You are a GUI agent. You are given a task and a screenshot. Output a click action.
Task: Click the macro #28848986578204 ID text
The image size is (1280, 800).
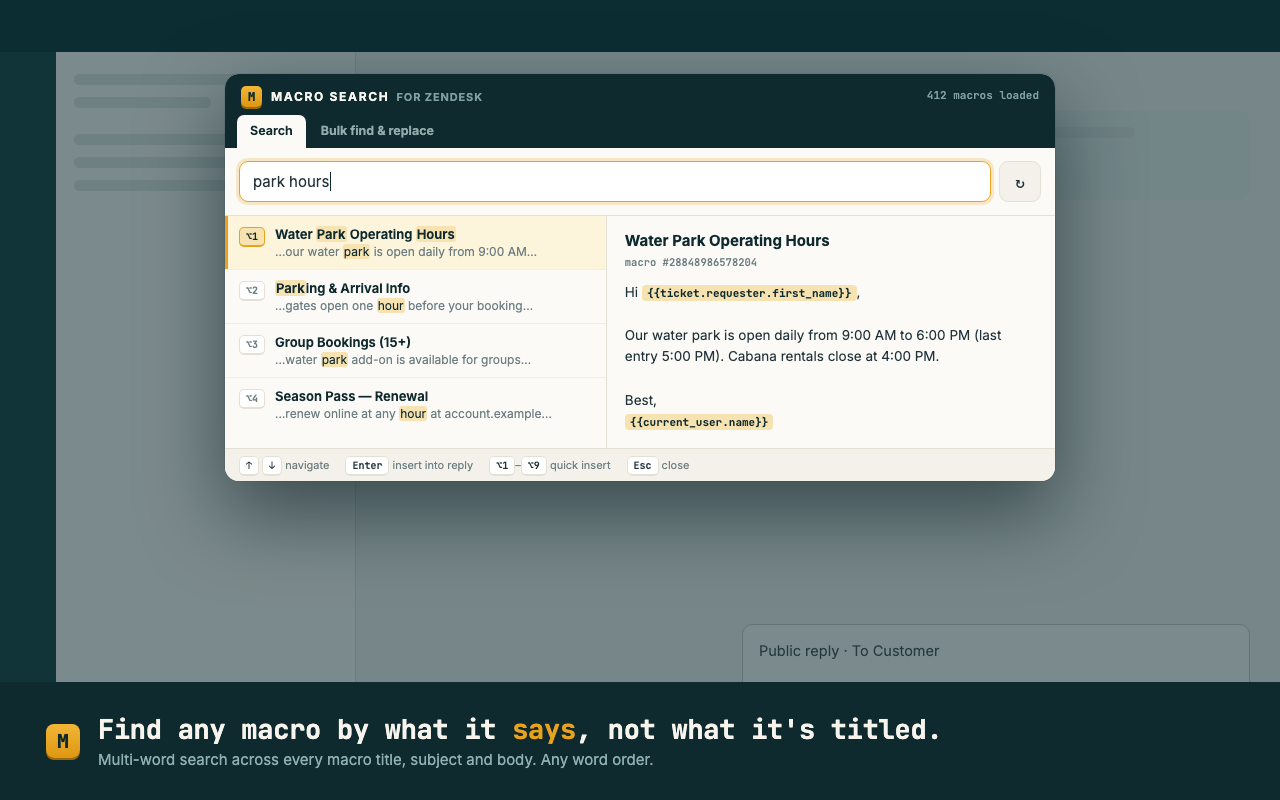click(691, 263)
